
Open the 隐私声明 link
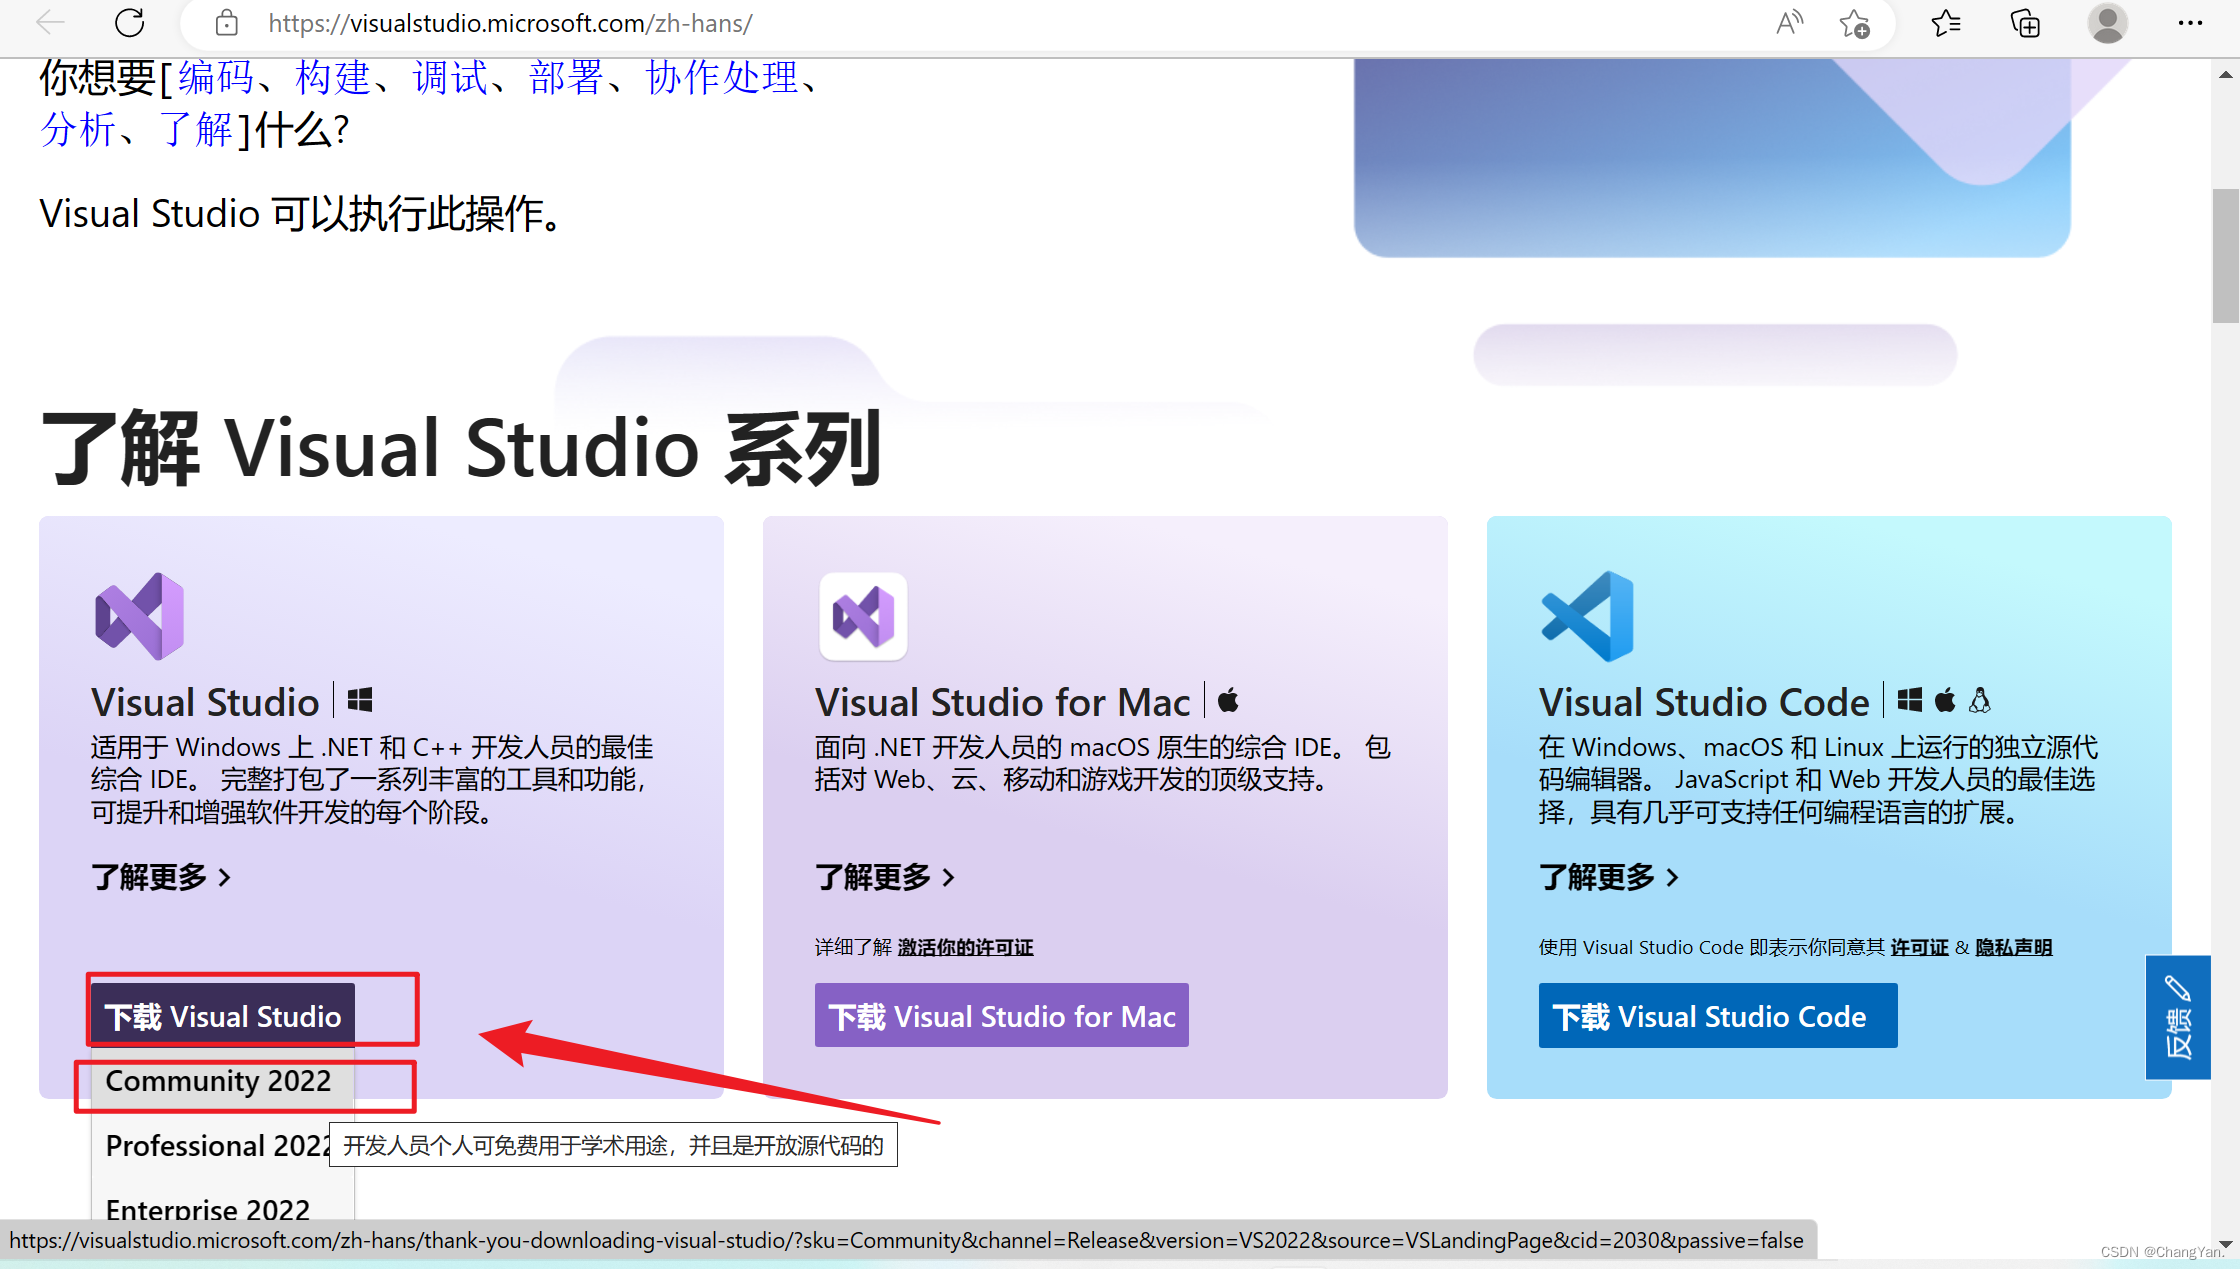tap(2012, 947)
